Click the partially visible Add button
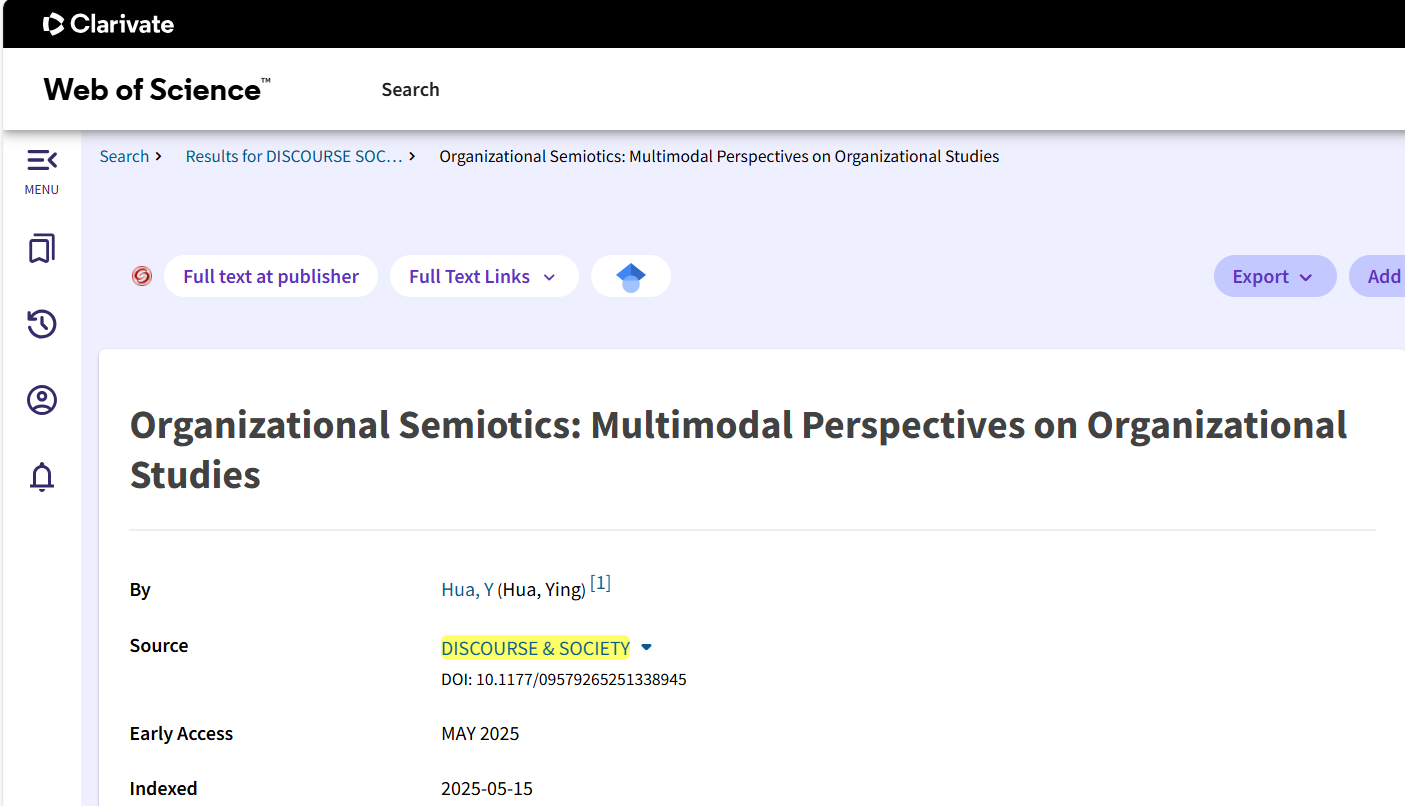1405x806 pixels. pyautogui.click(x=1383, y=277)
